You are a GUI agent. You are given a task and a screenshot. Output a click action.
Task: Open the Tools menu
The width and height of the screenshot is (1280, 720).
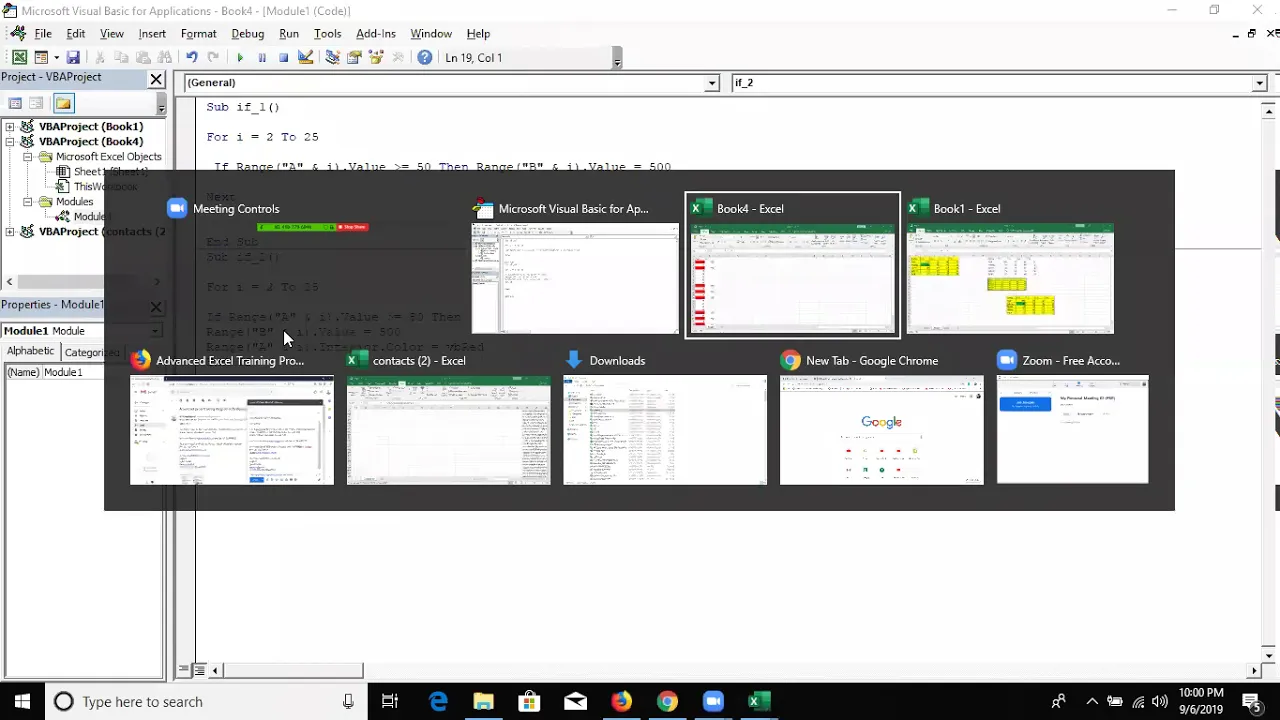click(328, 34)
